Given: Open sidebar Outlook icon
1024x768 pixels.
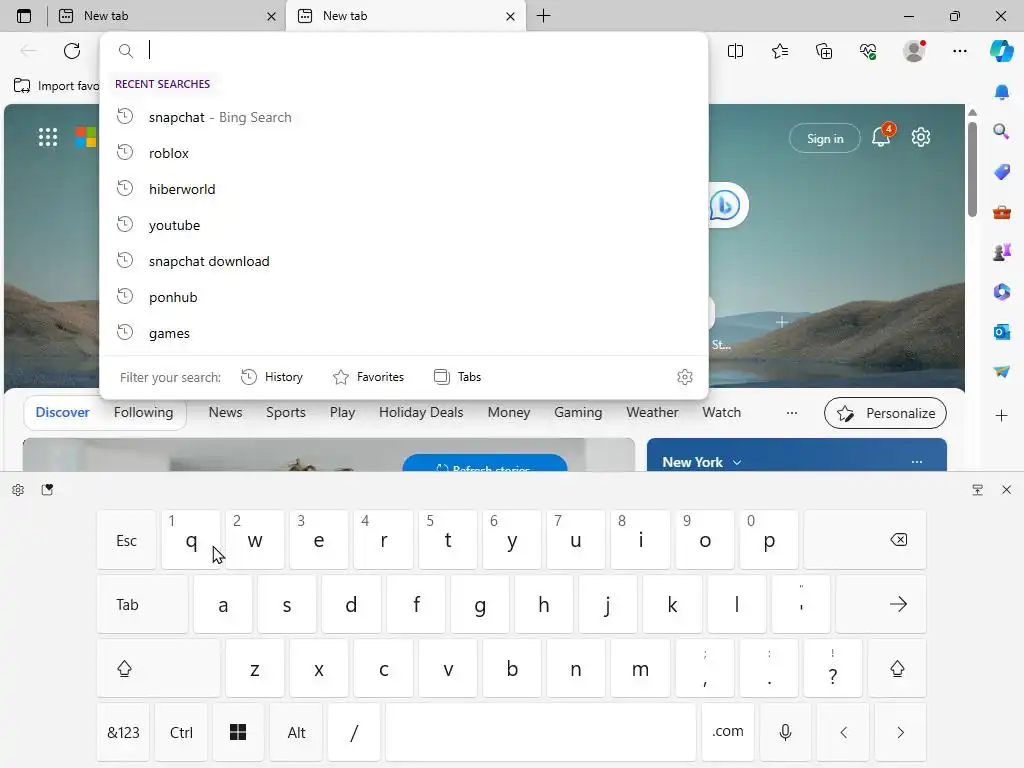Looking at the screenshot, I should (x=1002, y=332).
